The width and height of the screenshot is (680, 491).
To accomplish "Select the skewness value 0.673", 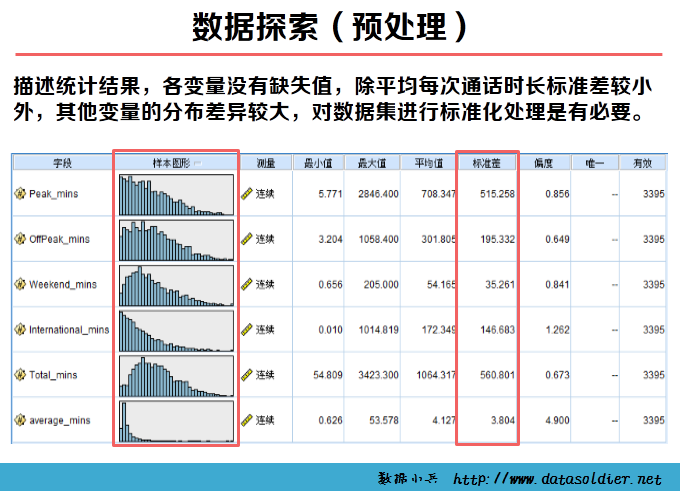I will [x=557, y=375].
